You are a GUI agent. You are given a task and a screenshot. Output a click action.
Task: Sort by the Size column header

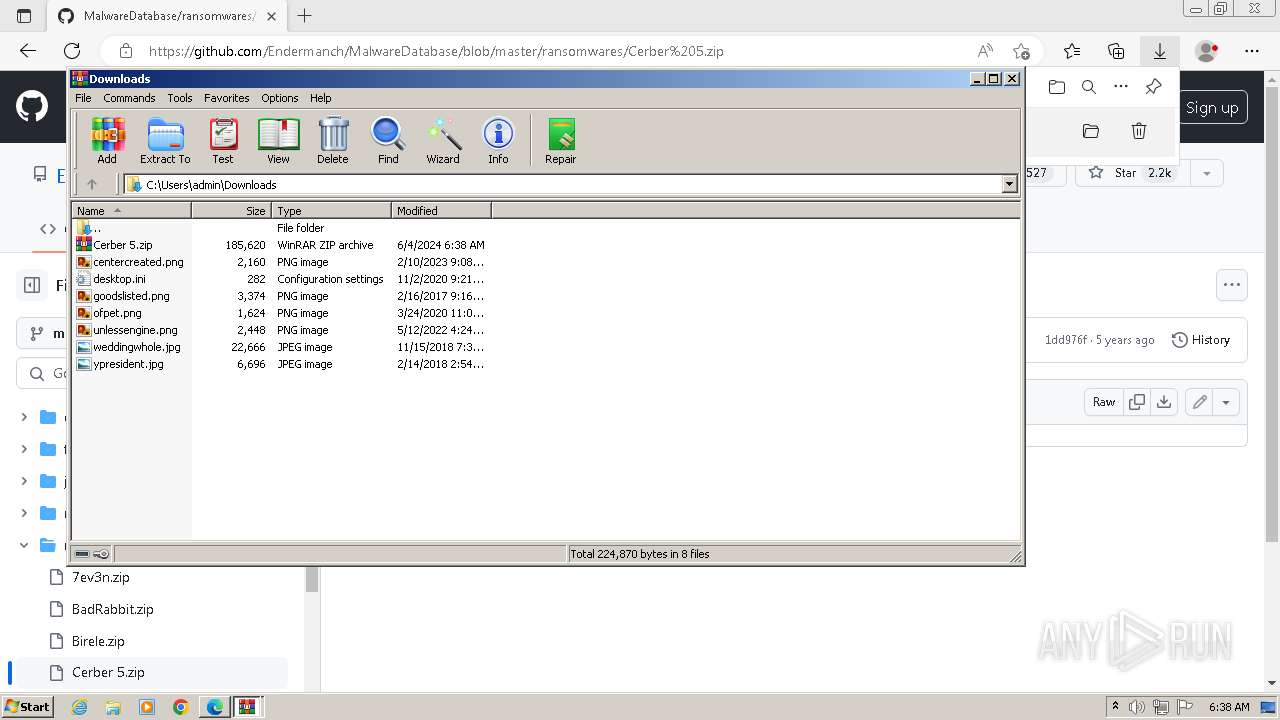231,210
